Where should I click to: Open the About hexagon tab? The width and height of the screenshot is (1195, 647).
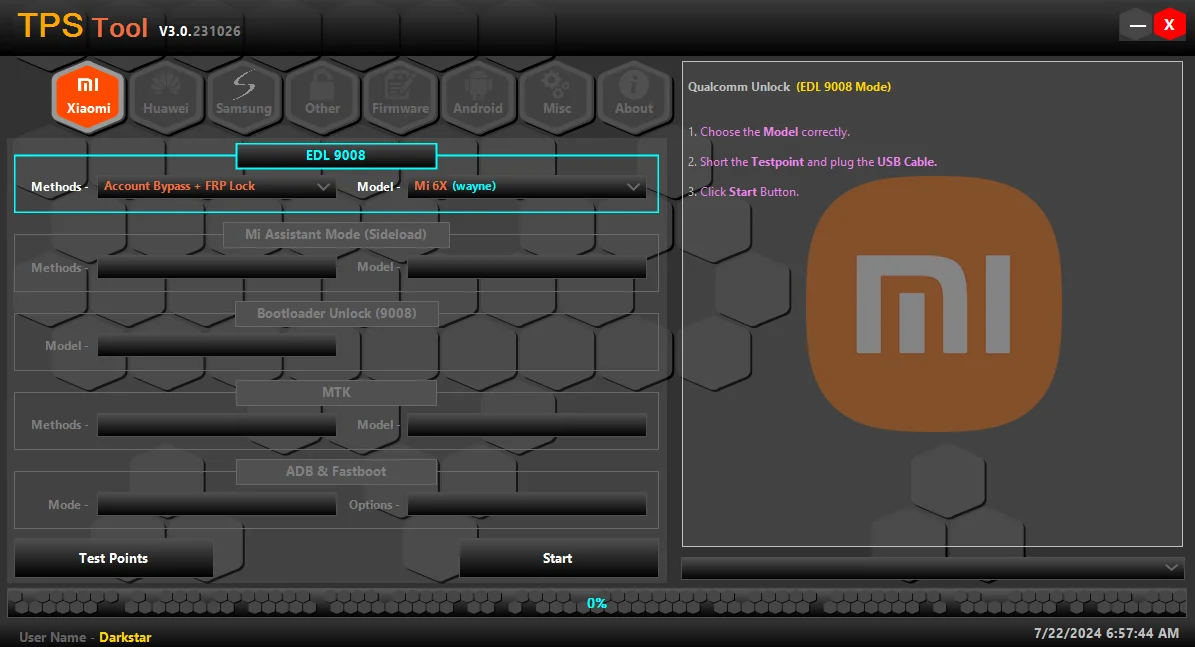[x=634, y=97]
